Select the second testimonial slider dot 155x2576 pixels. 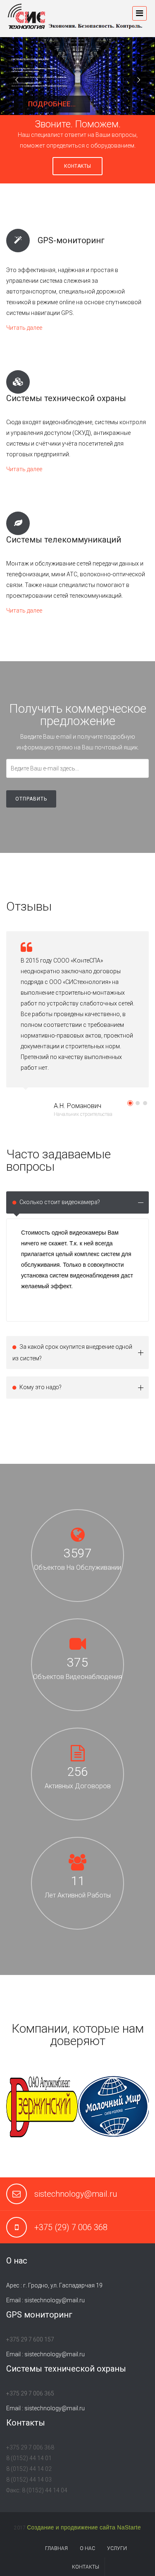click(137, 1103)
